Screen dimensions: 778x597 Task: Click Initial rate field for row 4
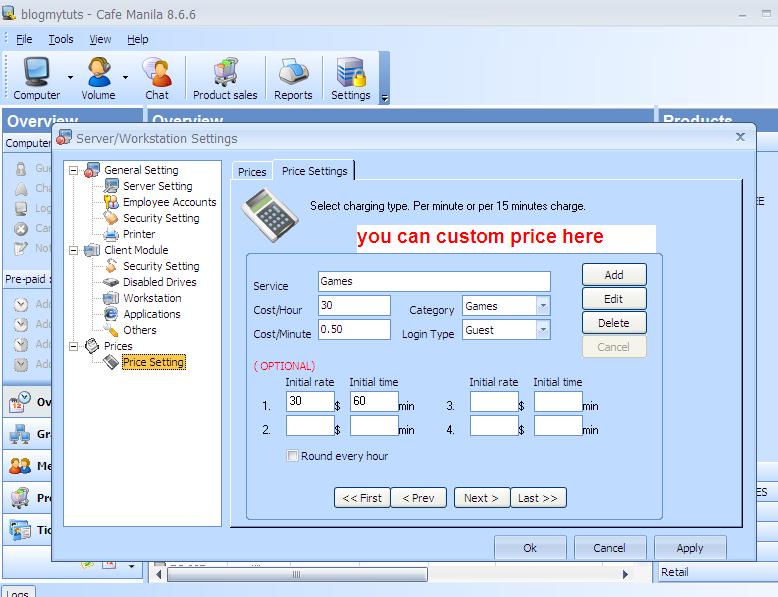494,426
